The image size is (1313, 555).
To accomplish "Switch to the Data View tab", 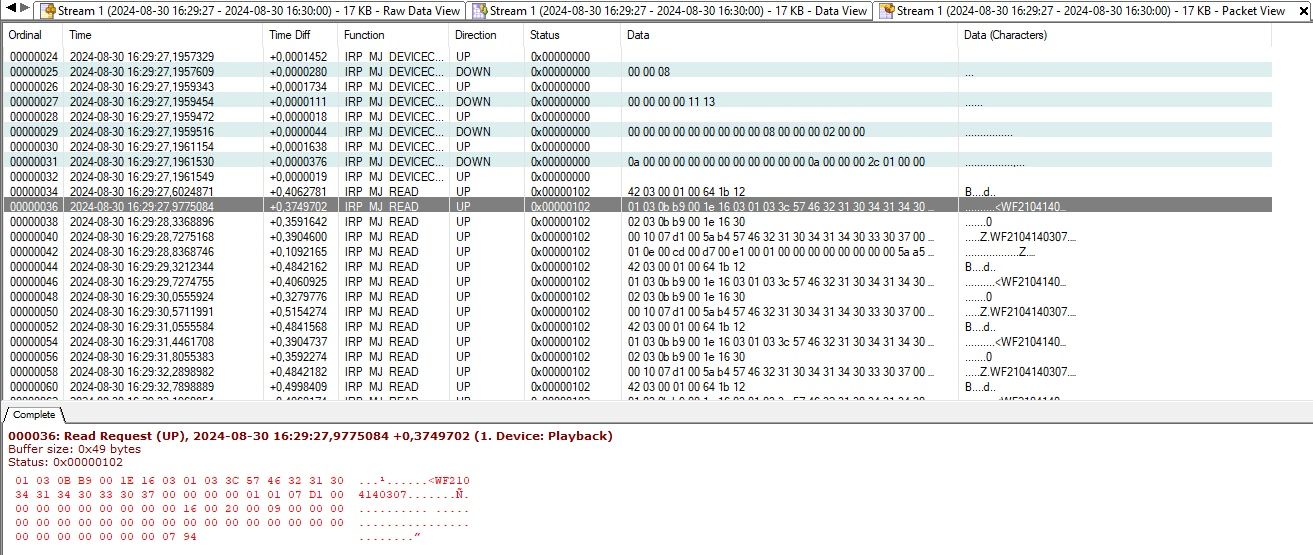I will tap(669, 11).
